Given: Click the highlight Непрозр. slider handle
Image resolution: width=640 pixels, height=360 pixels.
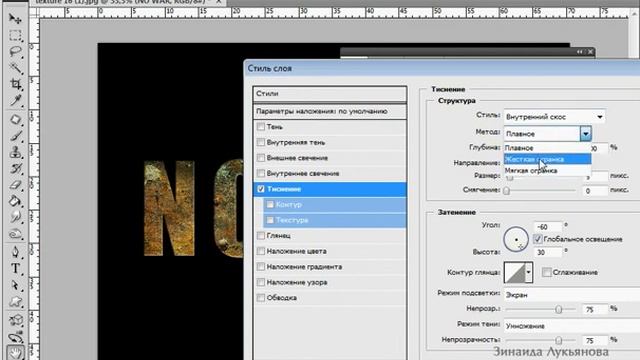Looking at the screenshot, I should coord(558,309).
